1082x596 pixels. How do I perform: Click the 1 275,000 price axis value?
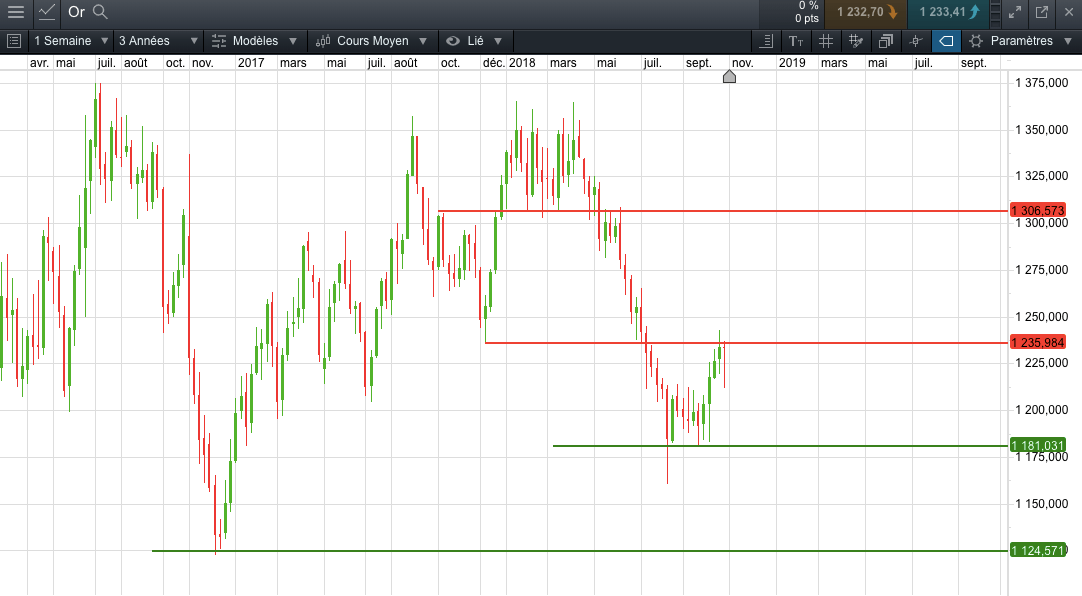click(1041, 270)
